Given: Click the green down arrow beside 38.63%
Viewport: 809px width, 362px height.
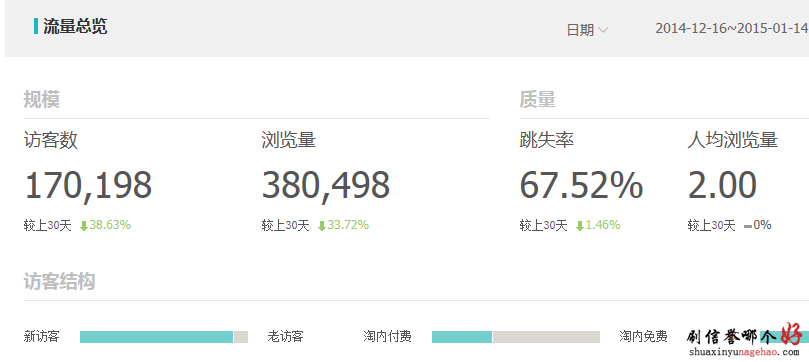Looking at the screenshot, I should click(84, 226).
